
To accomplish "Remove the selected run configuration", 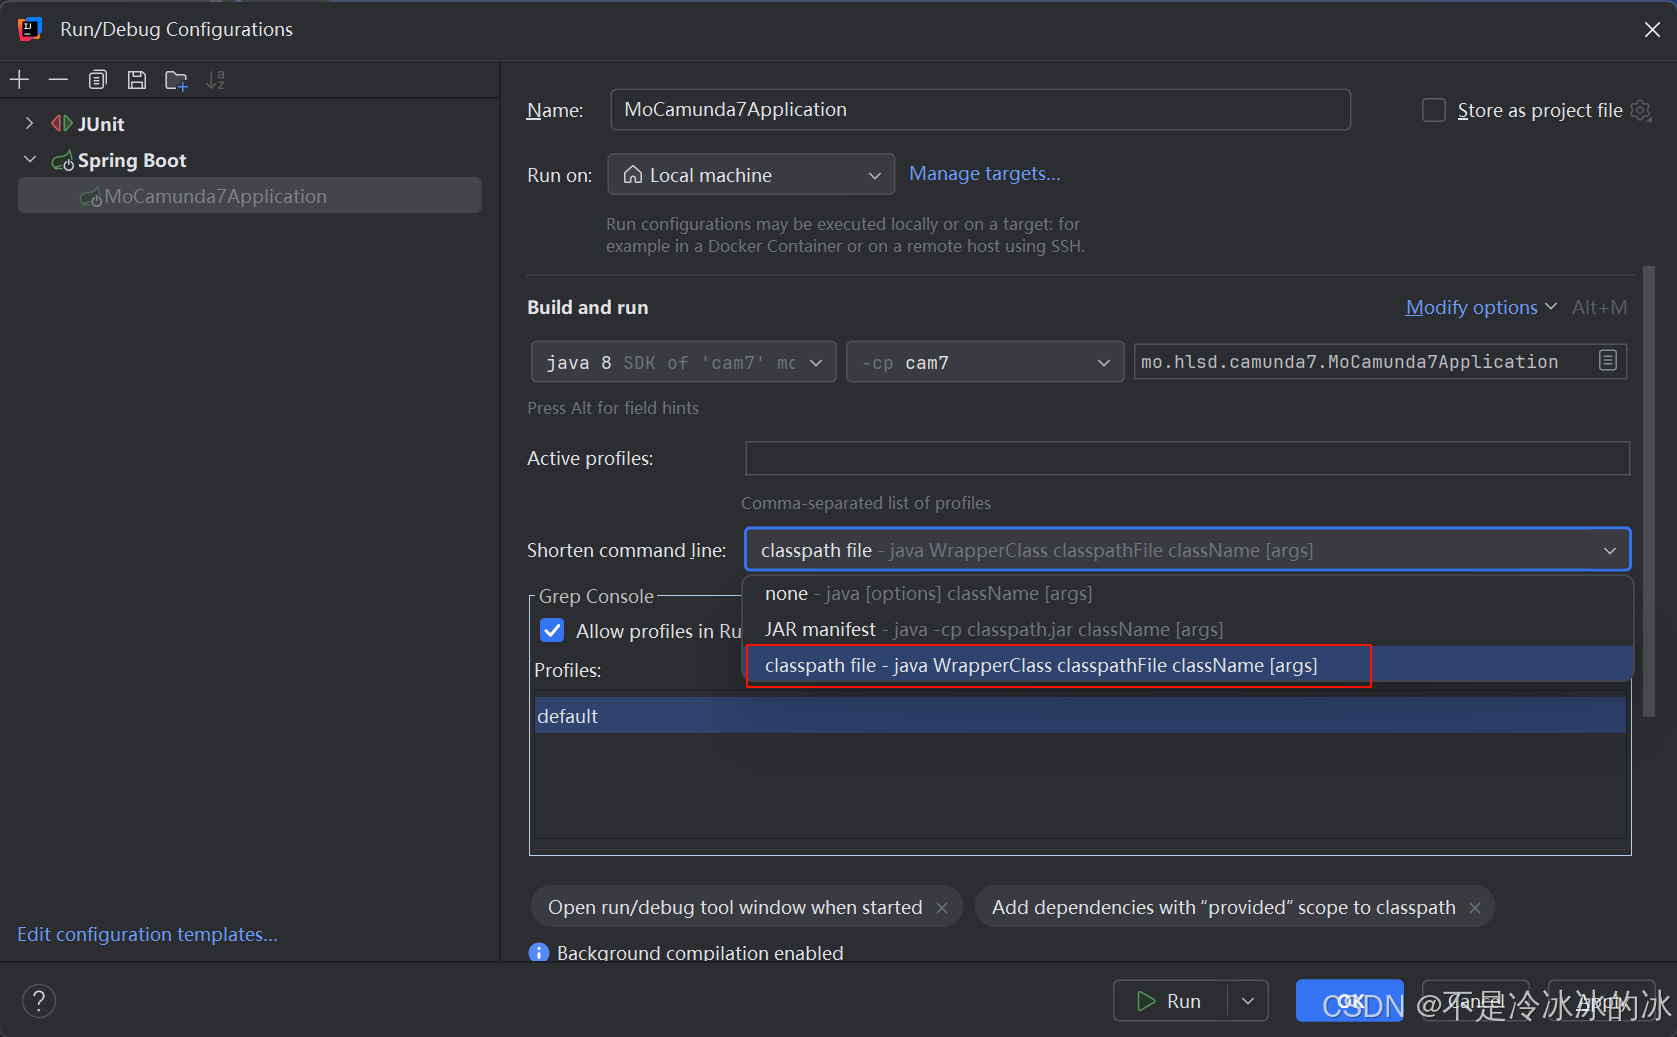I will coord(58,79).
